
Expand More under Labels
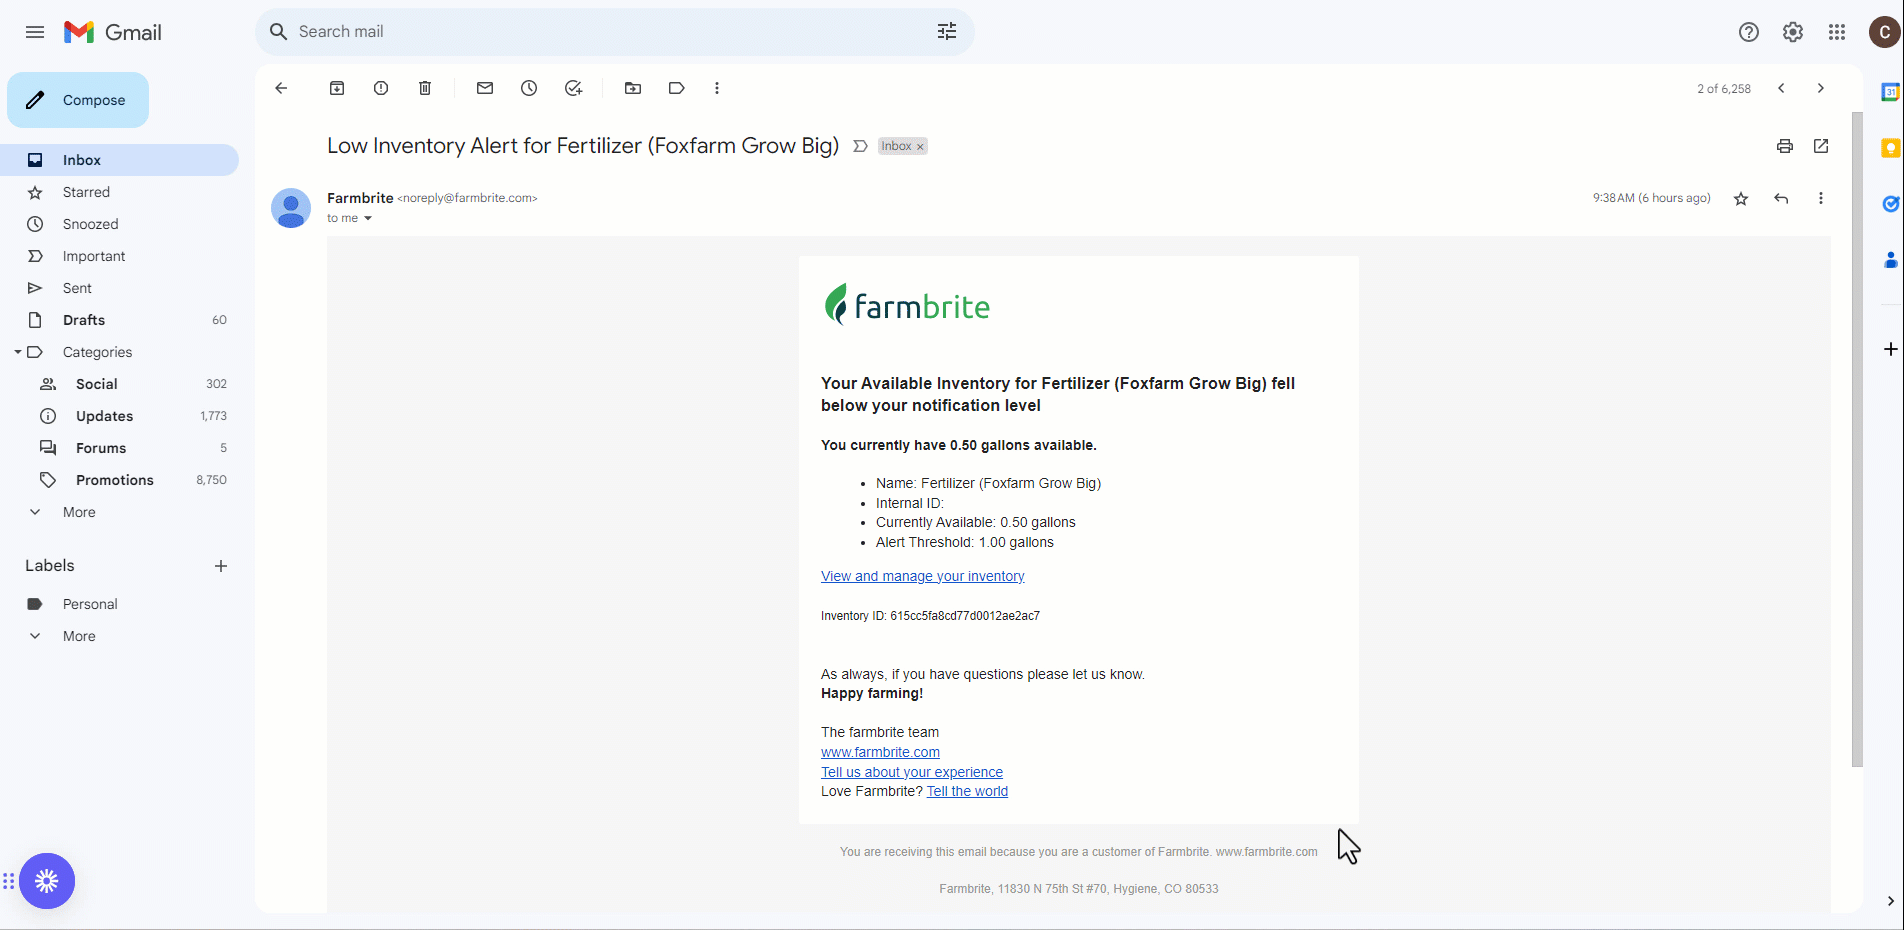79,636
